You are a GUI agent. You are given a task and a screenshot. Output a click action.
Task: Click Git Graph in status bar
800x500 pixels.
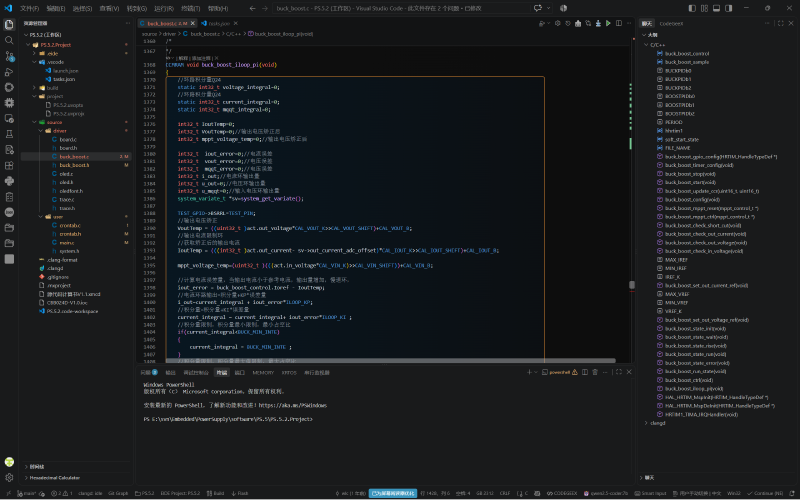click(118, 493)
